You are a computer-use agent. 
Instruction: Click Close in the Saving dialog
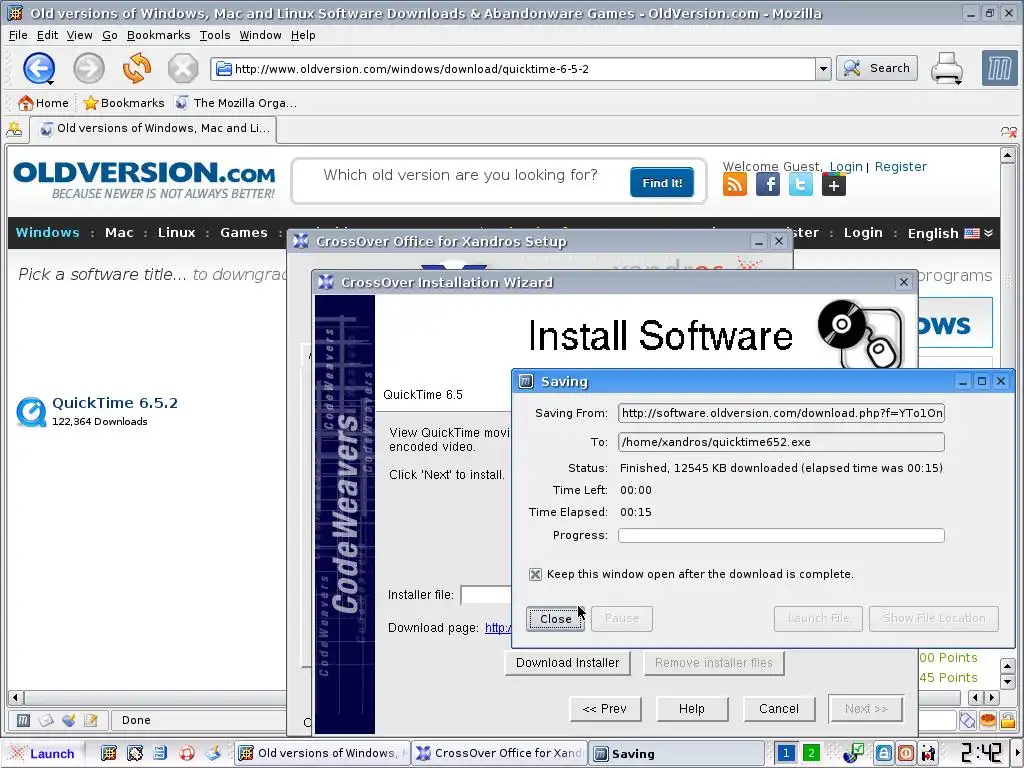(x=556, y=618)
